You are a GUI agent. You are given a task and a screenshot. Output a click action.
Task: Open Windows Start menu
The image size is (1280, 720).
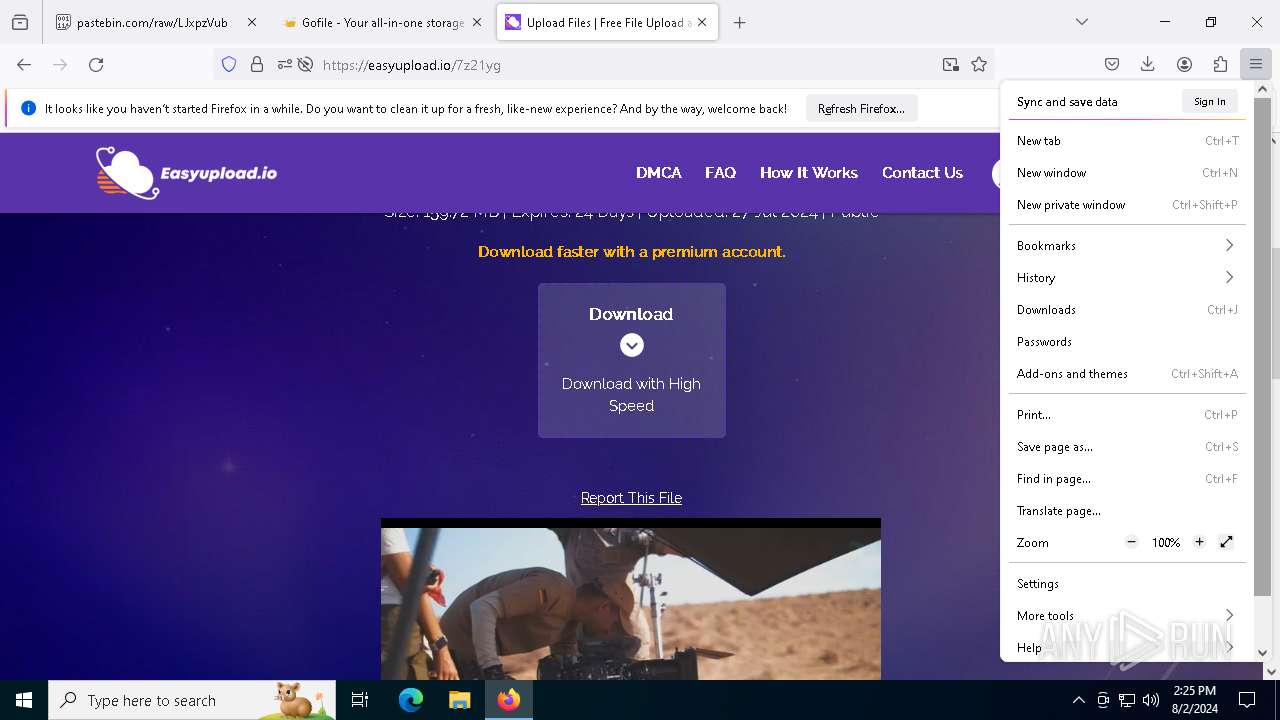click(24, 700)
